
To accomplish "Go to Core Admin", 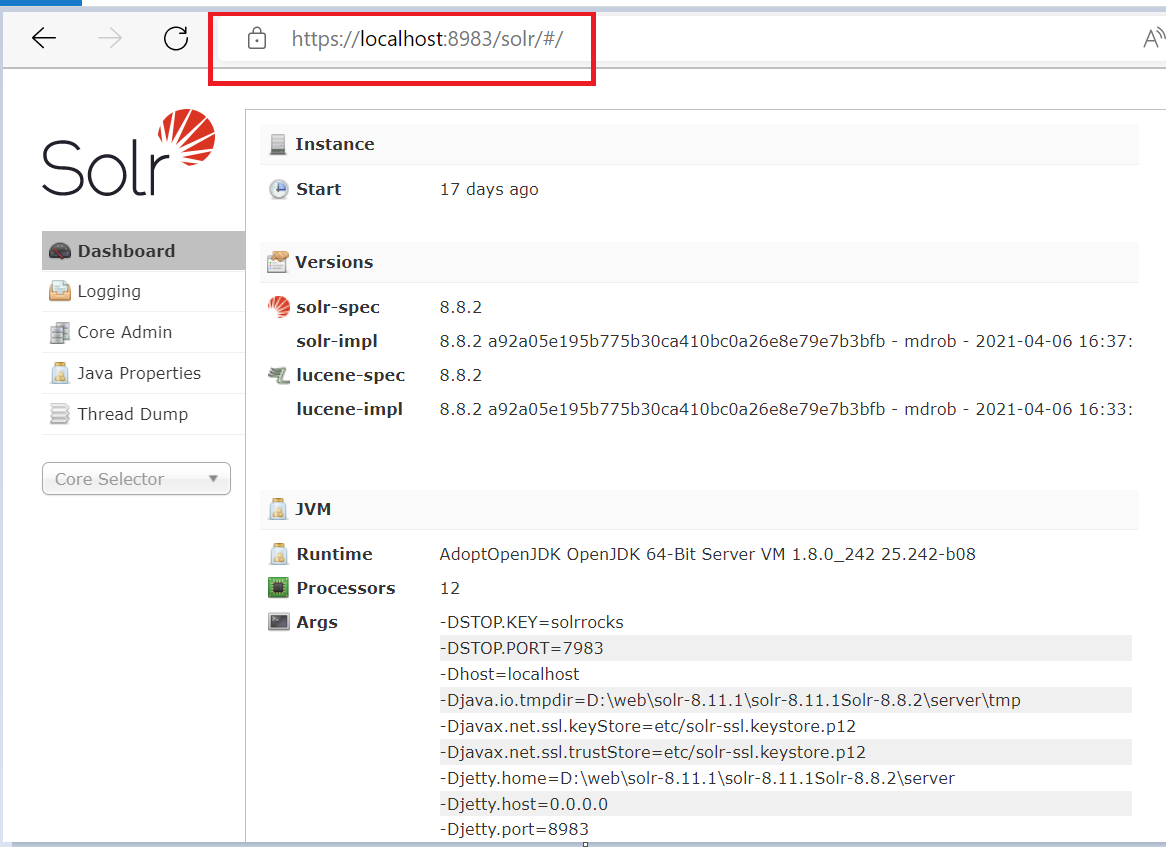I will point(144,332).
